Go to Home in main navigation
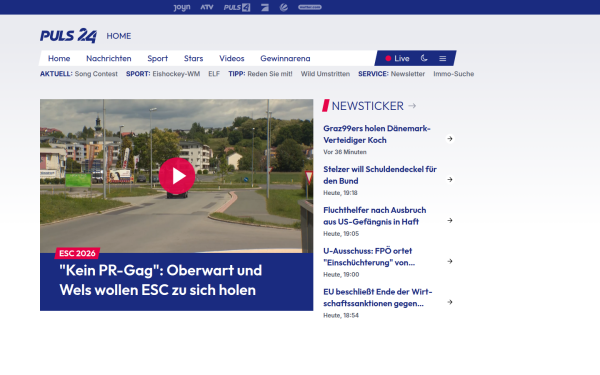Viewport: 600px width, 375px height. pyautogui.click(x=59, y=58)
